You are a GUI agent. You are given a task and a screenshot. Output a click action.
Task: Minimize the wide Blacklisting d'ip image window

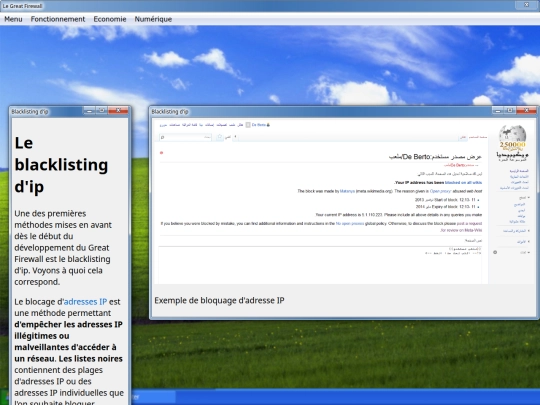(x=498, y=111)
